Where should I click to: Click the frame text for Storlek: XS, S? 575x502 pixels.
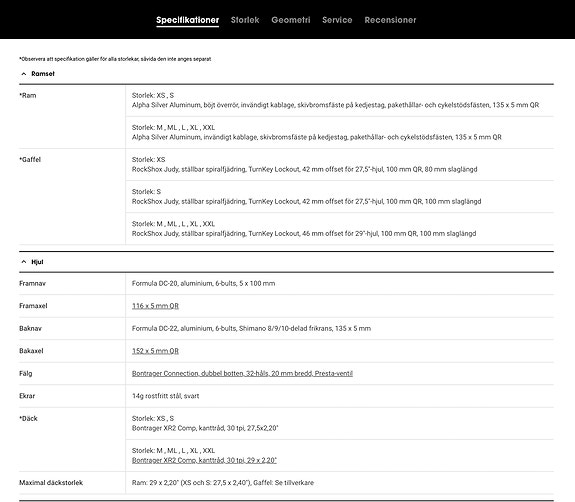pyautogui.click(x=336, y=105)
